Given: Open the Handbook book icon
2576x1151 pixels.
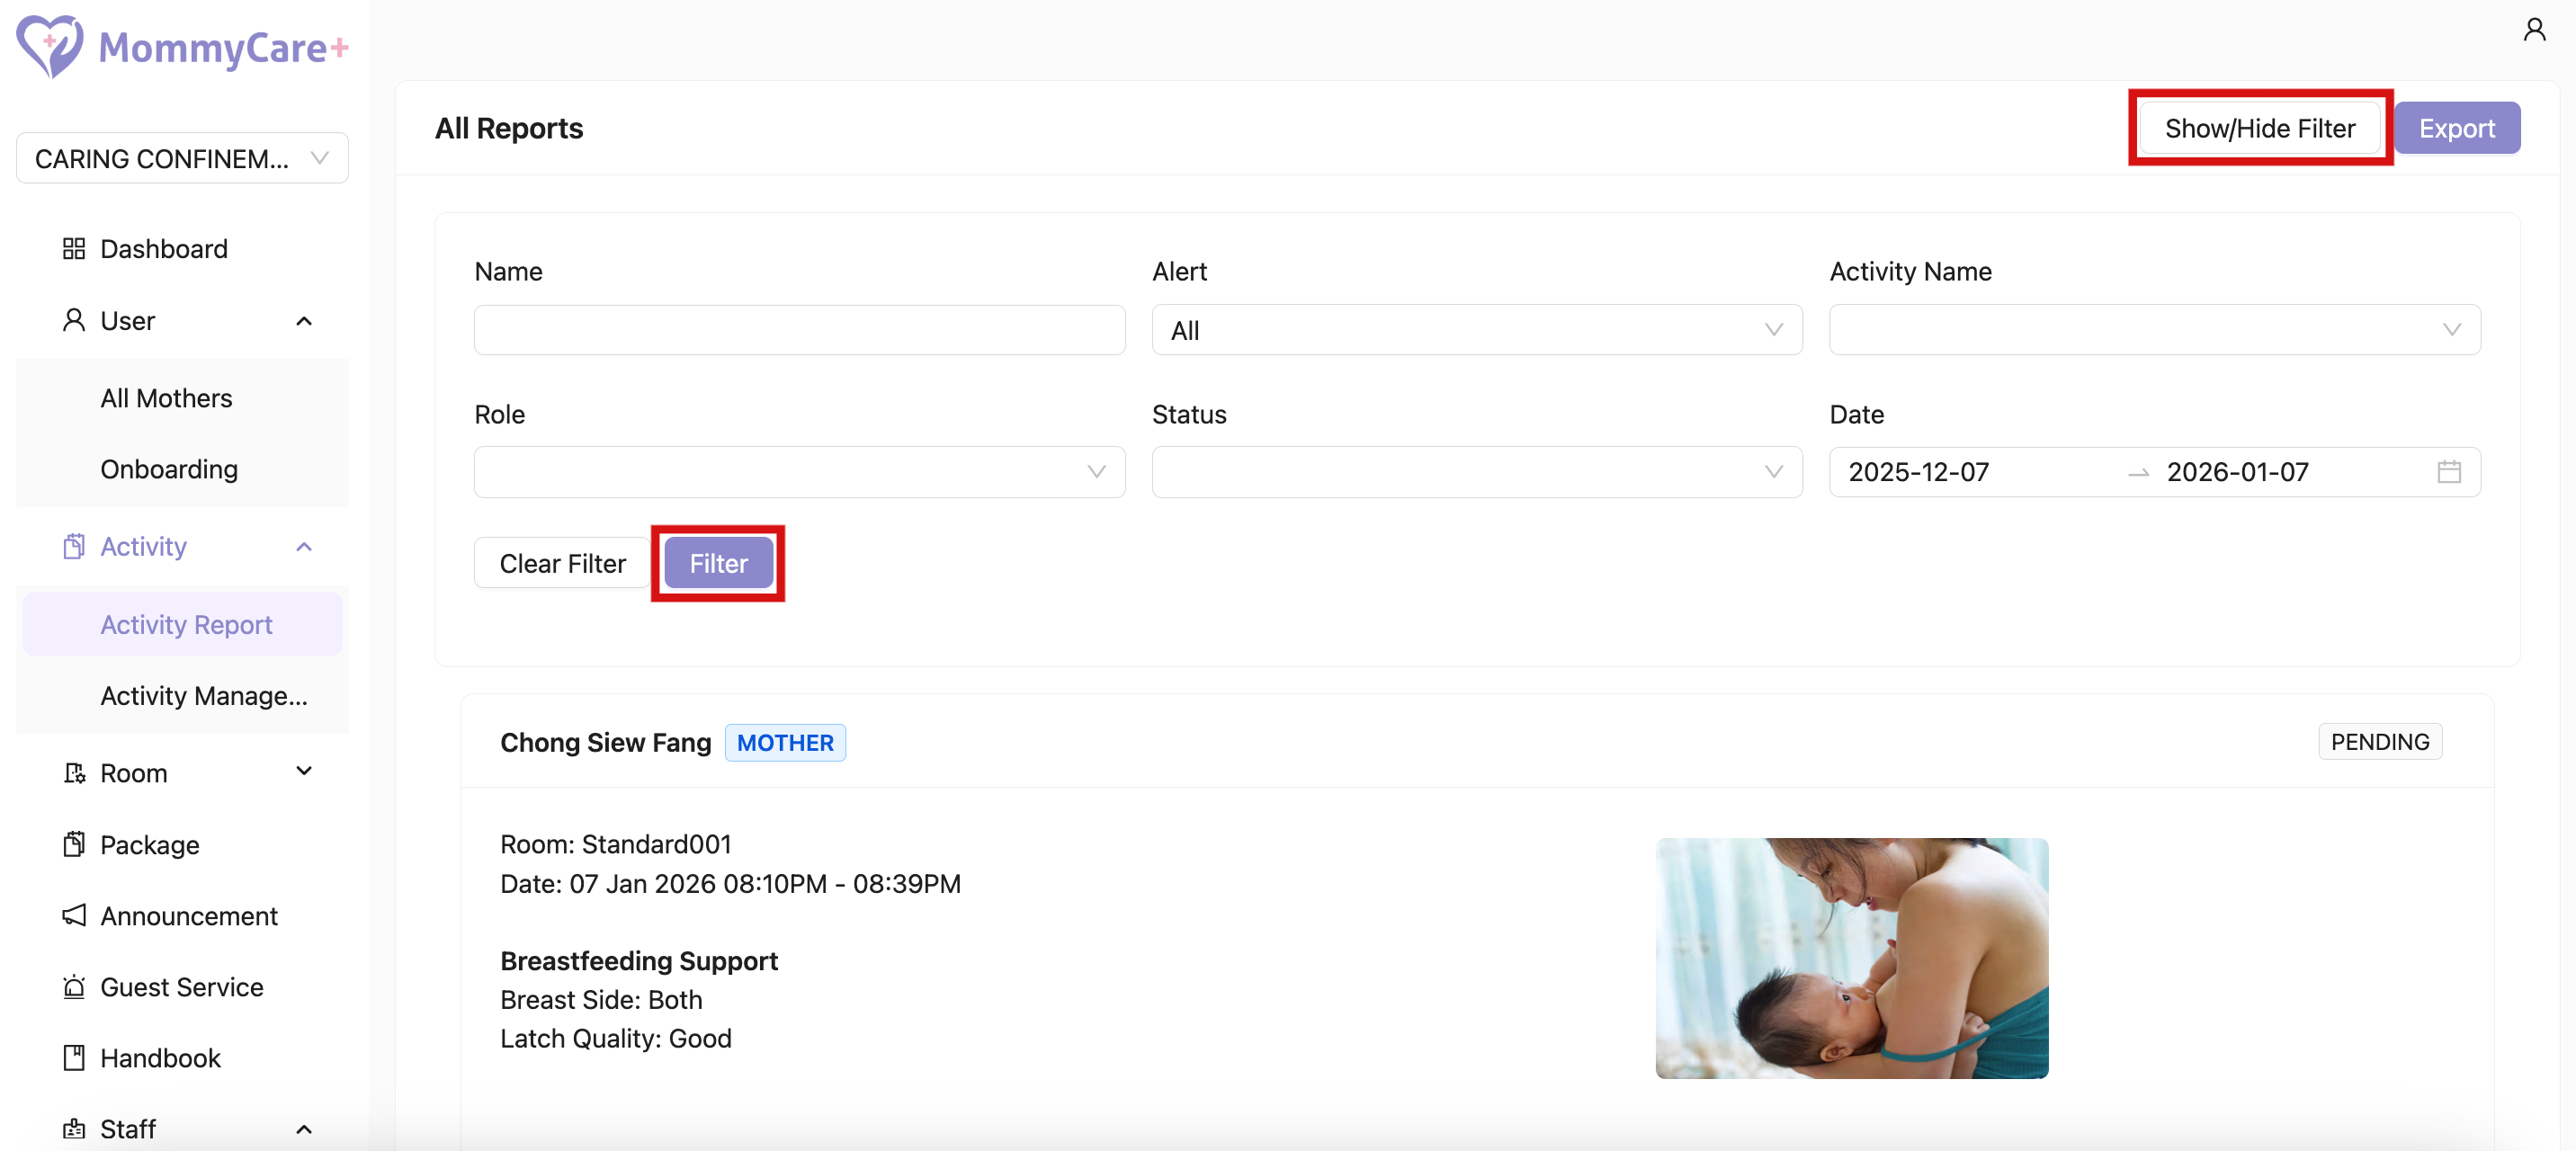Looking at the screenshot, I should click(x=73, y=1058).
